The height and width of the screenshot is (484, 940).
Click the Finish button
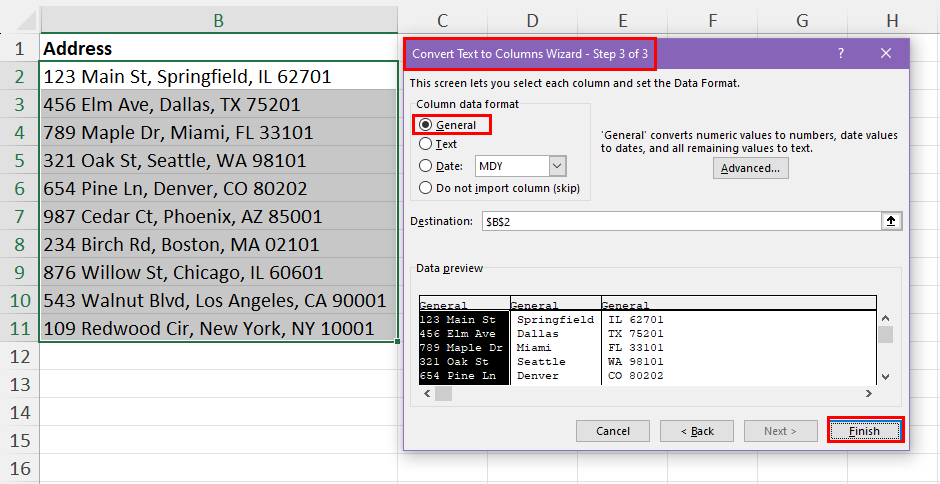pos(865,431)
